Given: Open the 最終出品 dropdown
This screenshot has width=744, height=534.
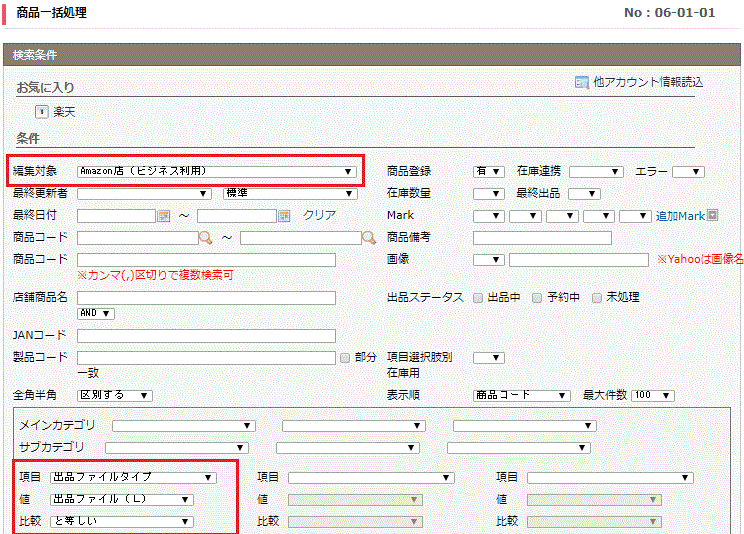Looking at the screenshot, I should (x=584, y=194).
